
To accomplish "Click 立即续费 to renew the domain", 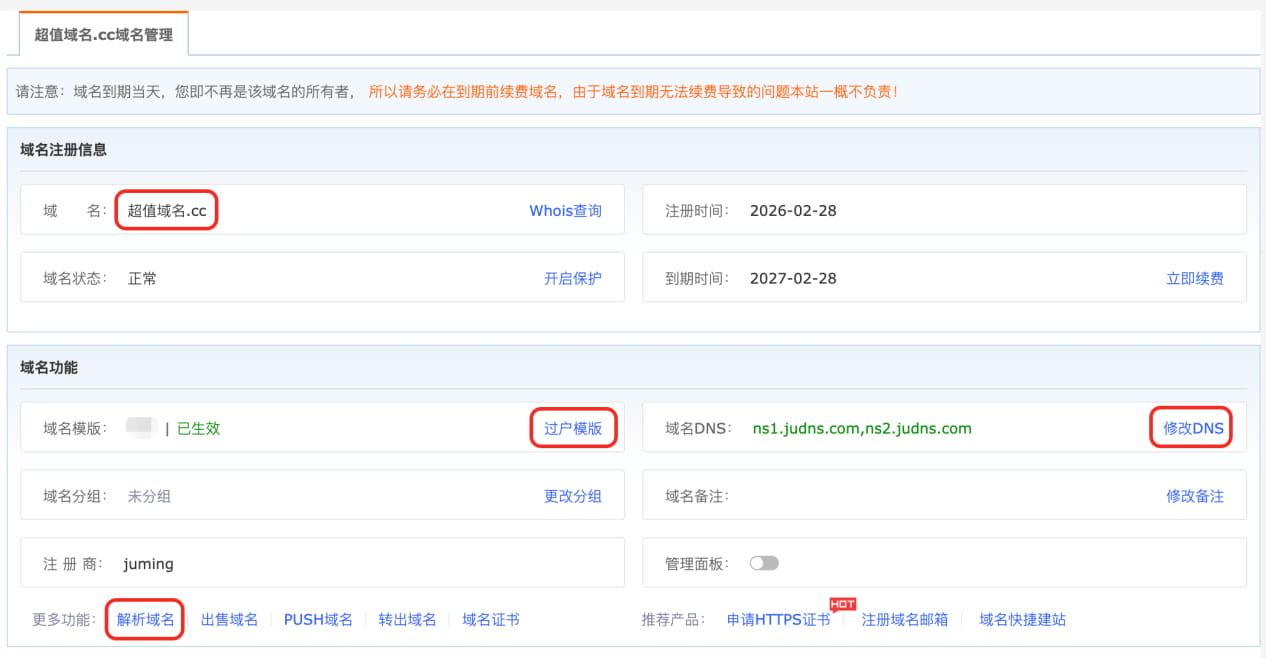I will [1194, 279].
